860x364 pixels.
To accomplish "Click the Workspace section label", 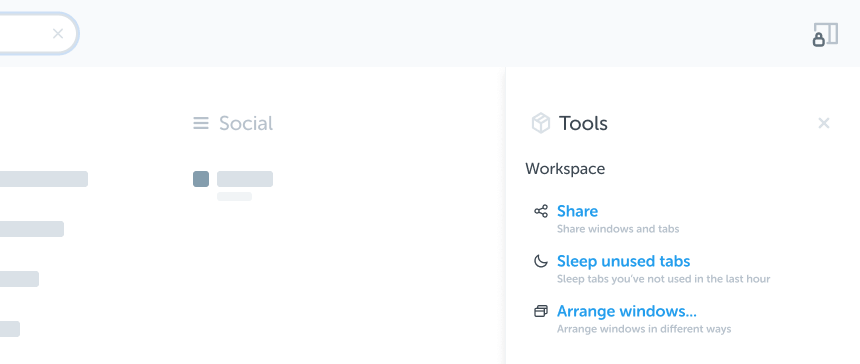I will [x=565, y=169].
